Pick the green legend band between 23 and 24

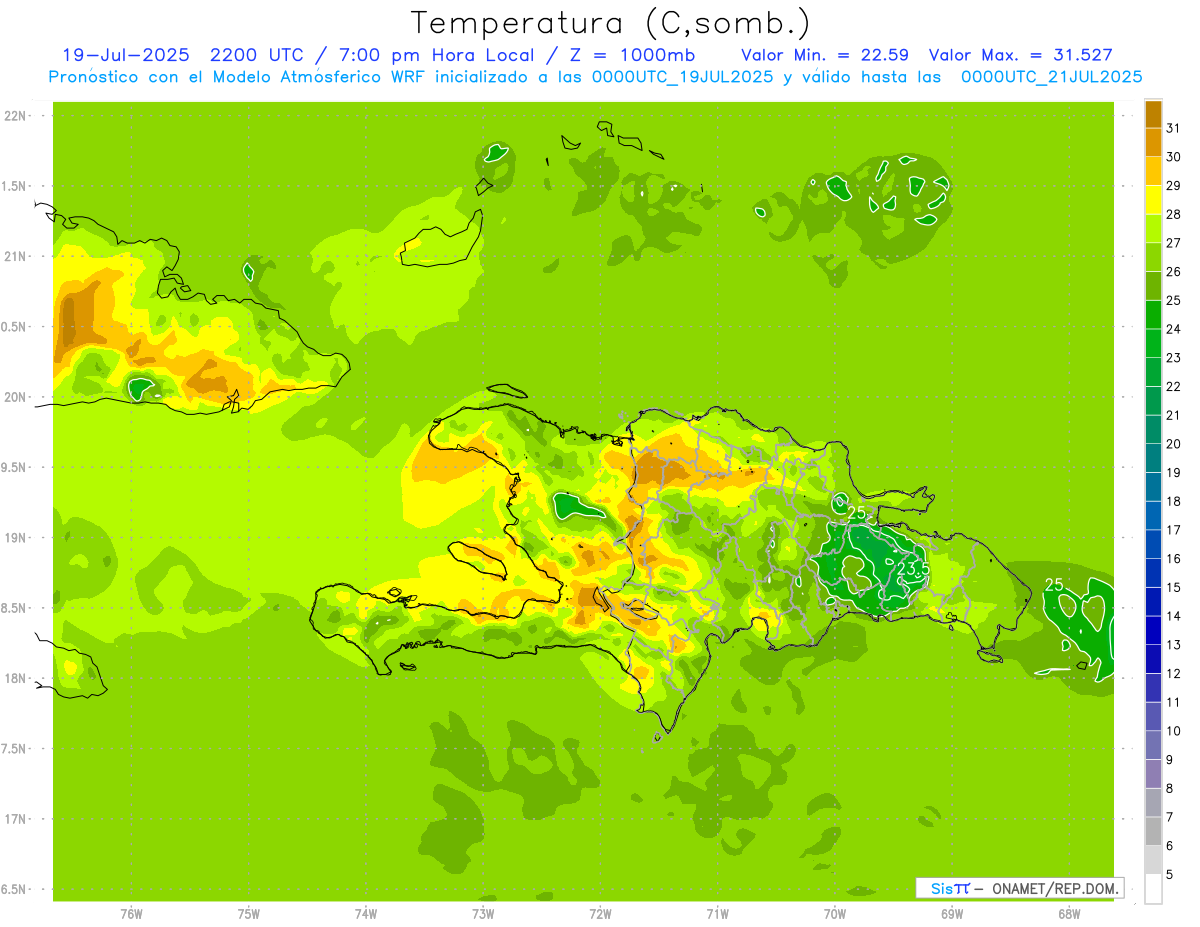click(1154, 343)
